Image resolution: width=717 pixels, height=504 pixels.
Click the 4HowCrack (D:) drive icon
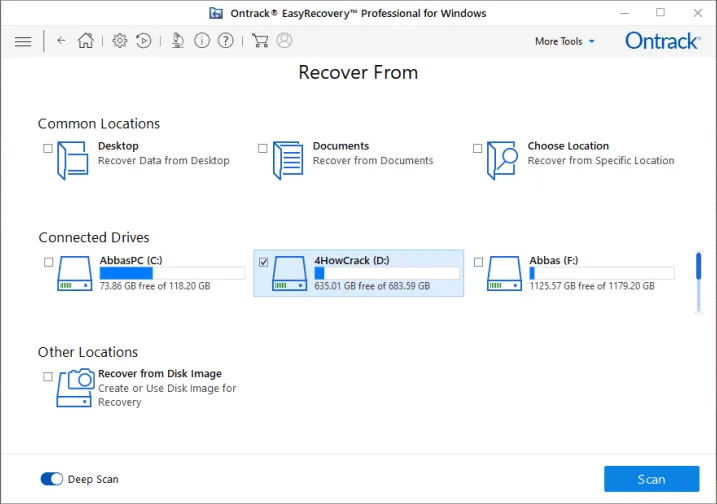point(289,273)
